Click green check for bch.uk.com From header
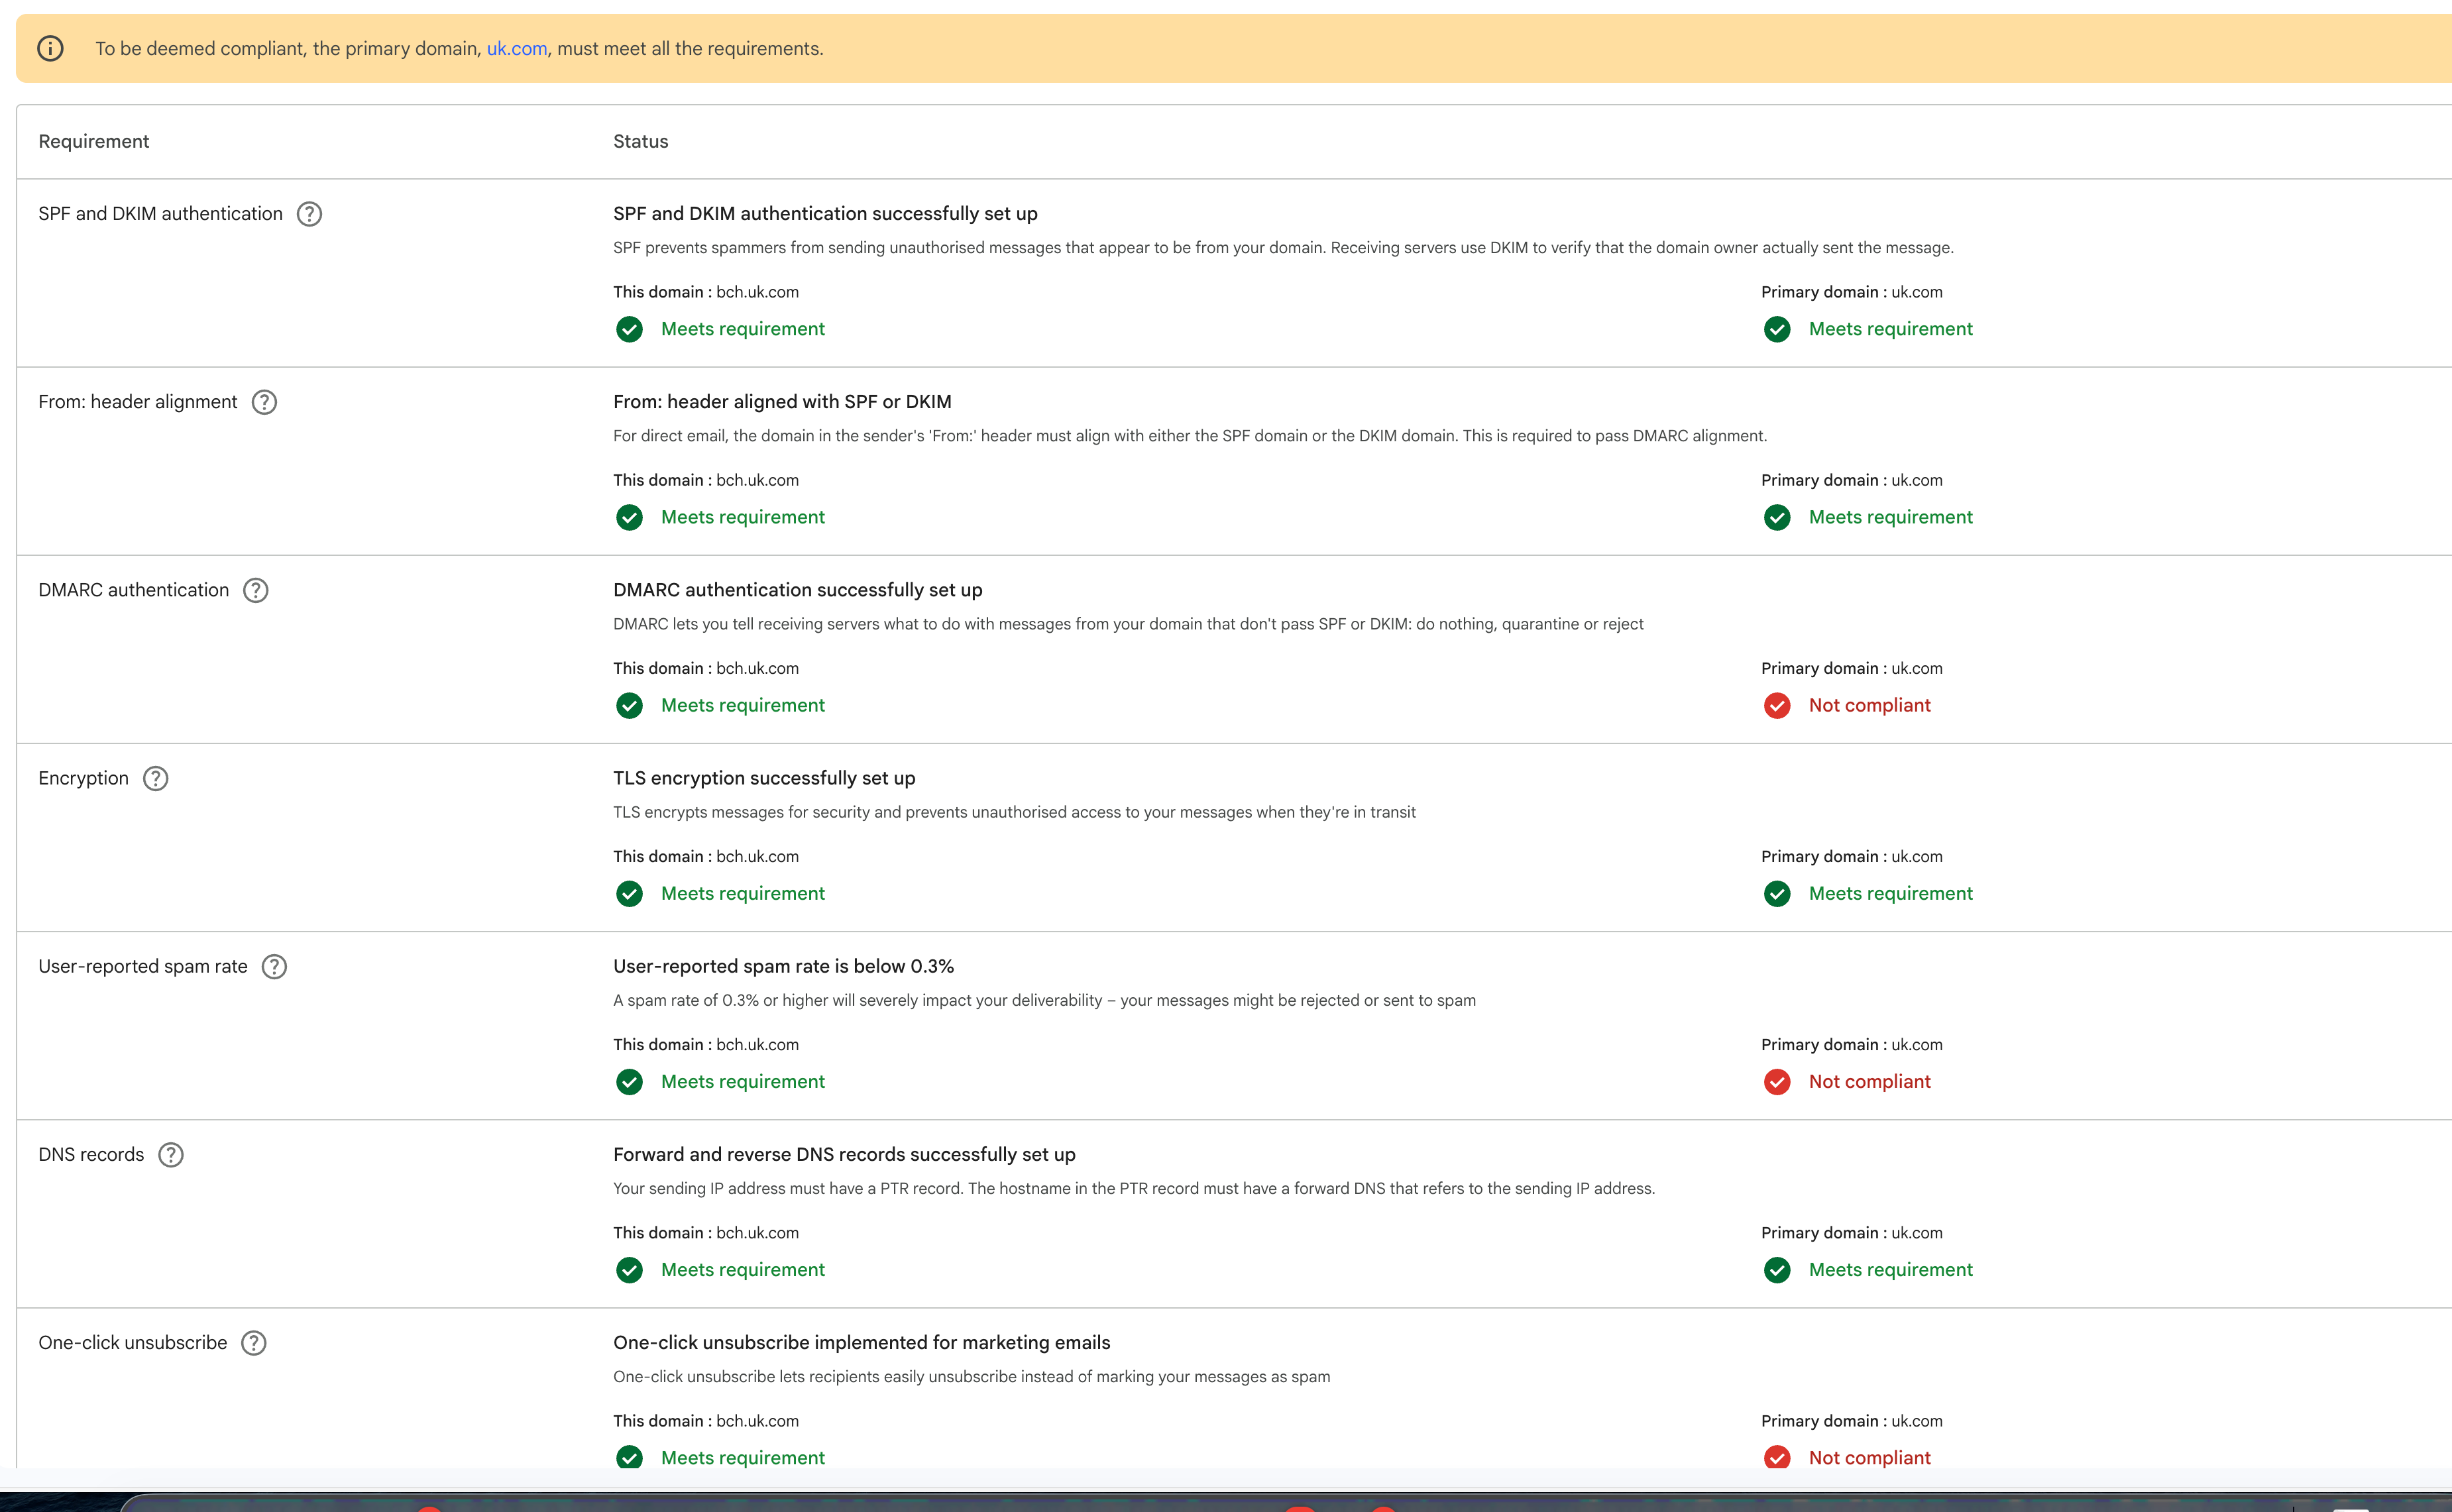 click(629, 517)
